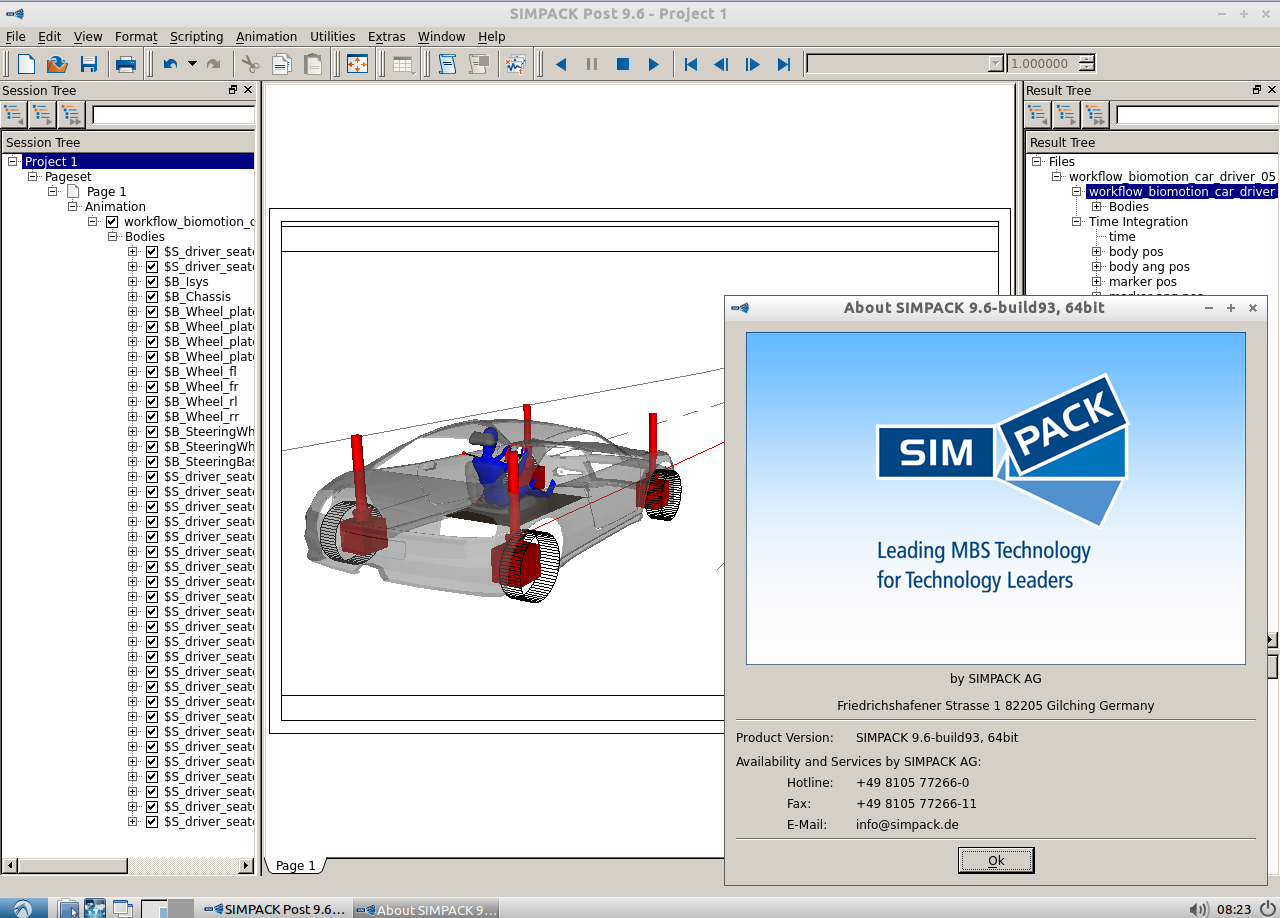Uncheck the $B_Wheel_fr checkbox
This screenshot has width=1280, height=918.
152,387
